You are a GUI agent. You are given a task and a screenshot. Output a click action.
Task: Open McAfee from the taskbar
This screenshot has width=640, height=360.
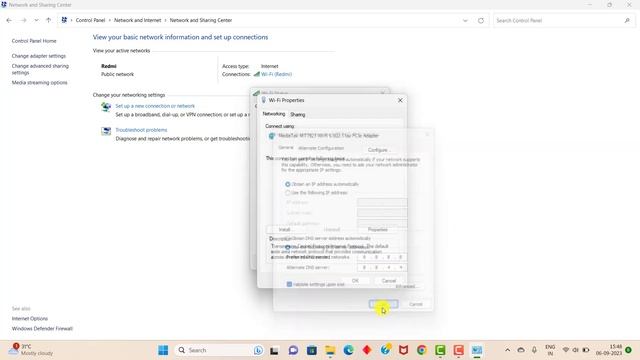tap(403, 350)
